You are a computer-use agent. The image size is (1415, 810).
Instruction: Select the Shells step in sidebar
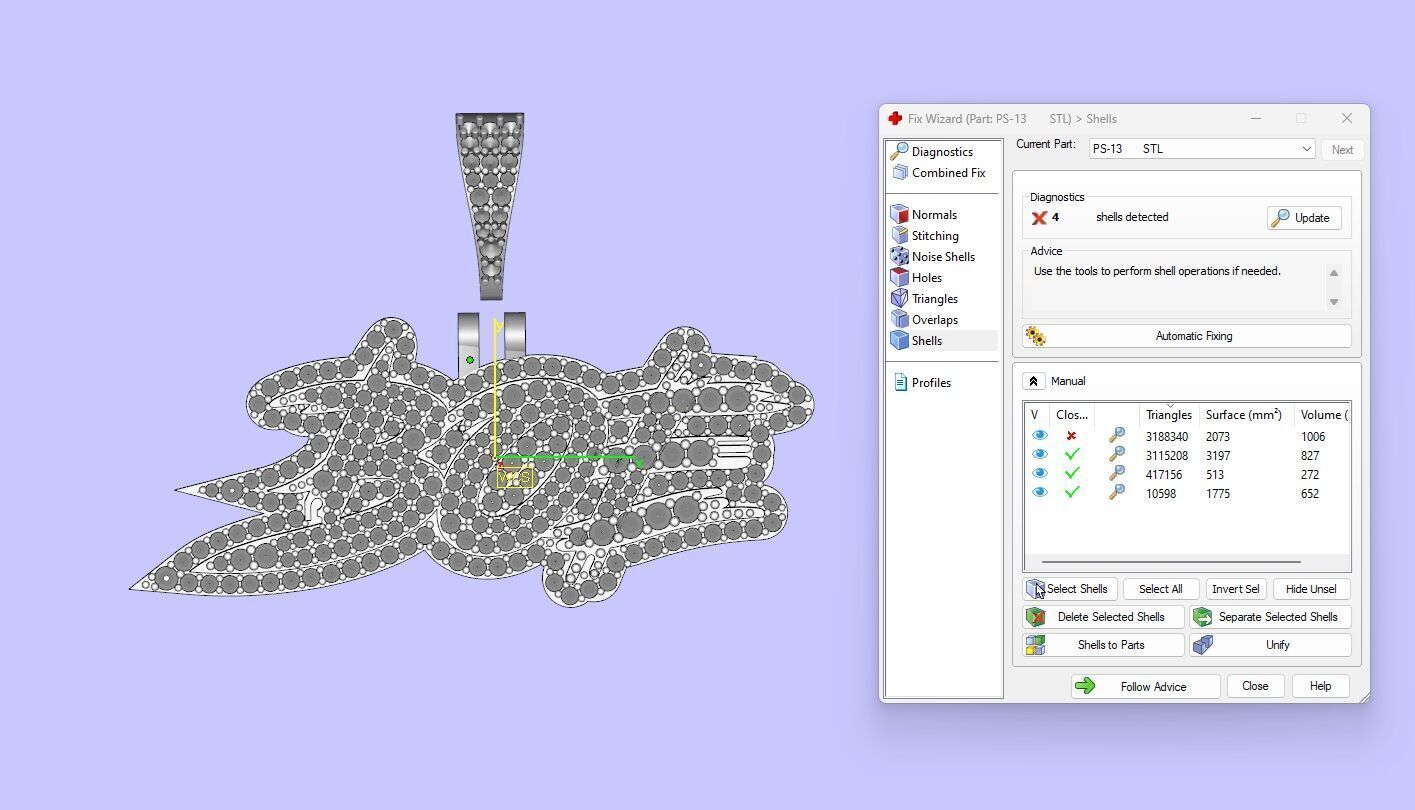927,341
